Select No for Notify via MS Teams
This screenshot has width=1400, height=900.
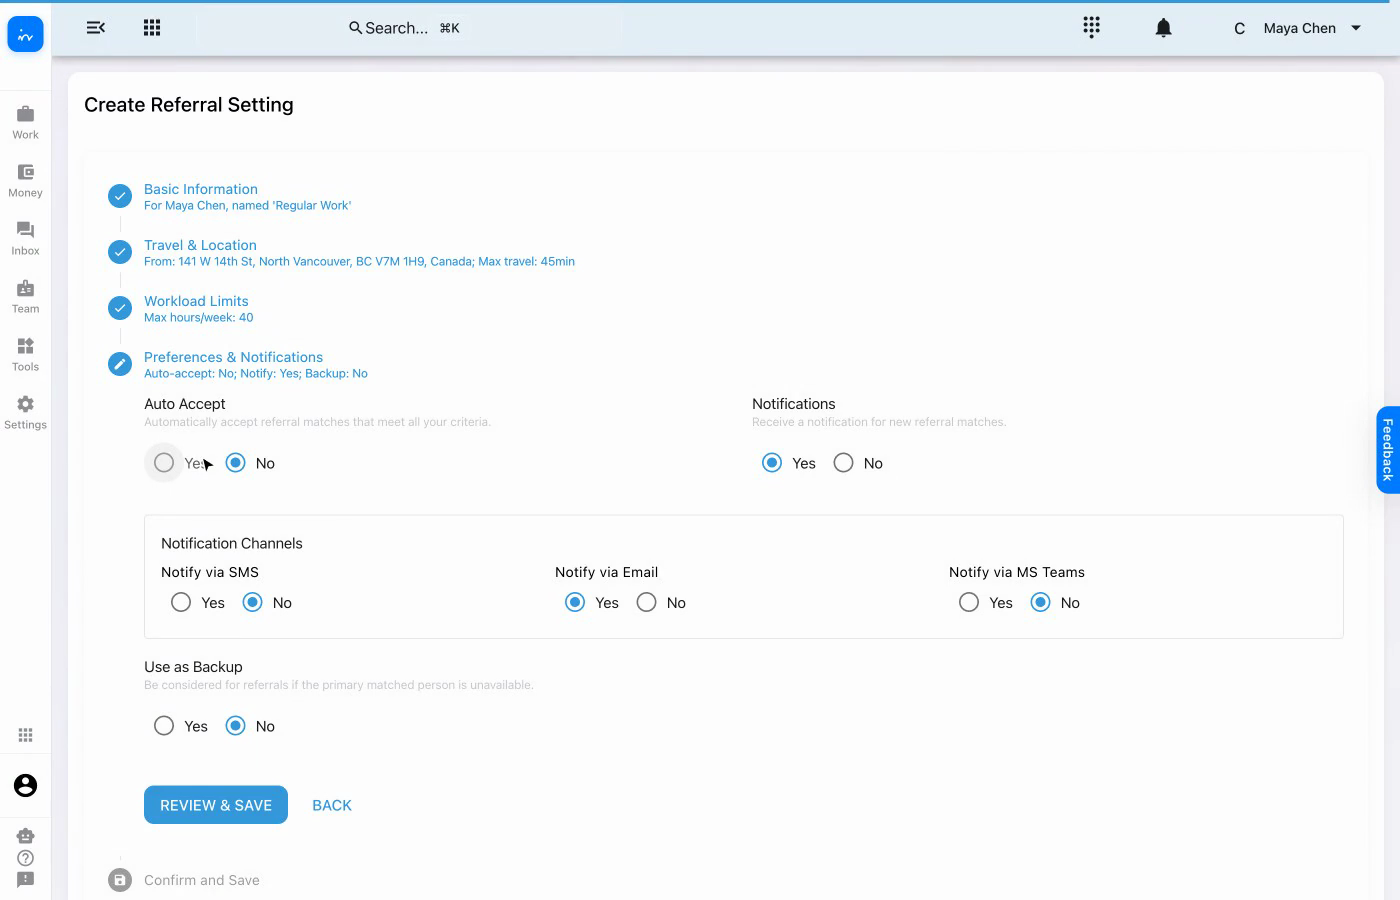[x=1040, y=603]
